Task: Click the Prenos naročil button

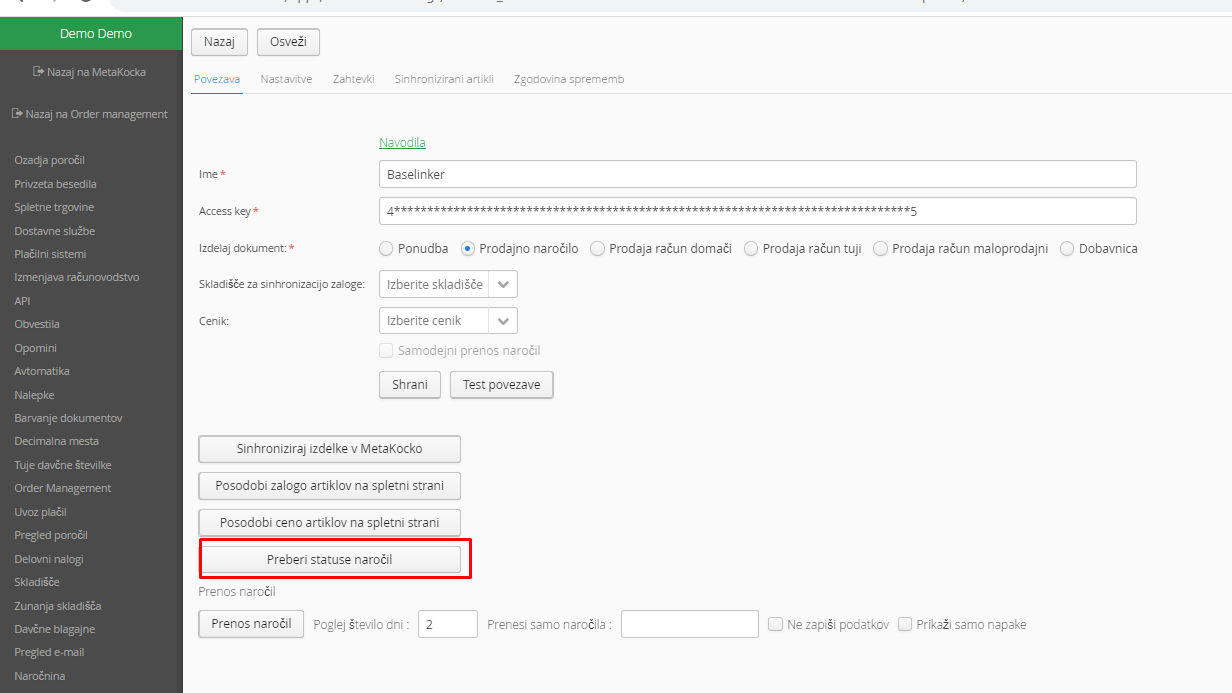Action: coord(251,624)
